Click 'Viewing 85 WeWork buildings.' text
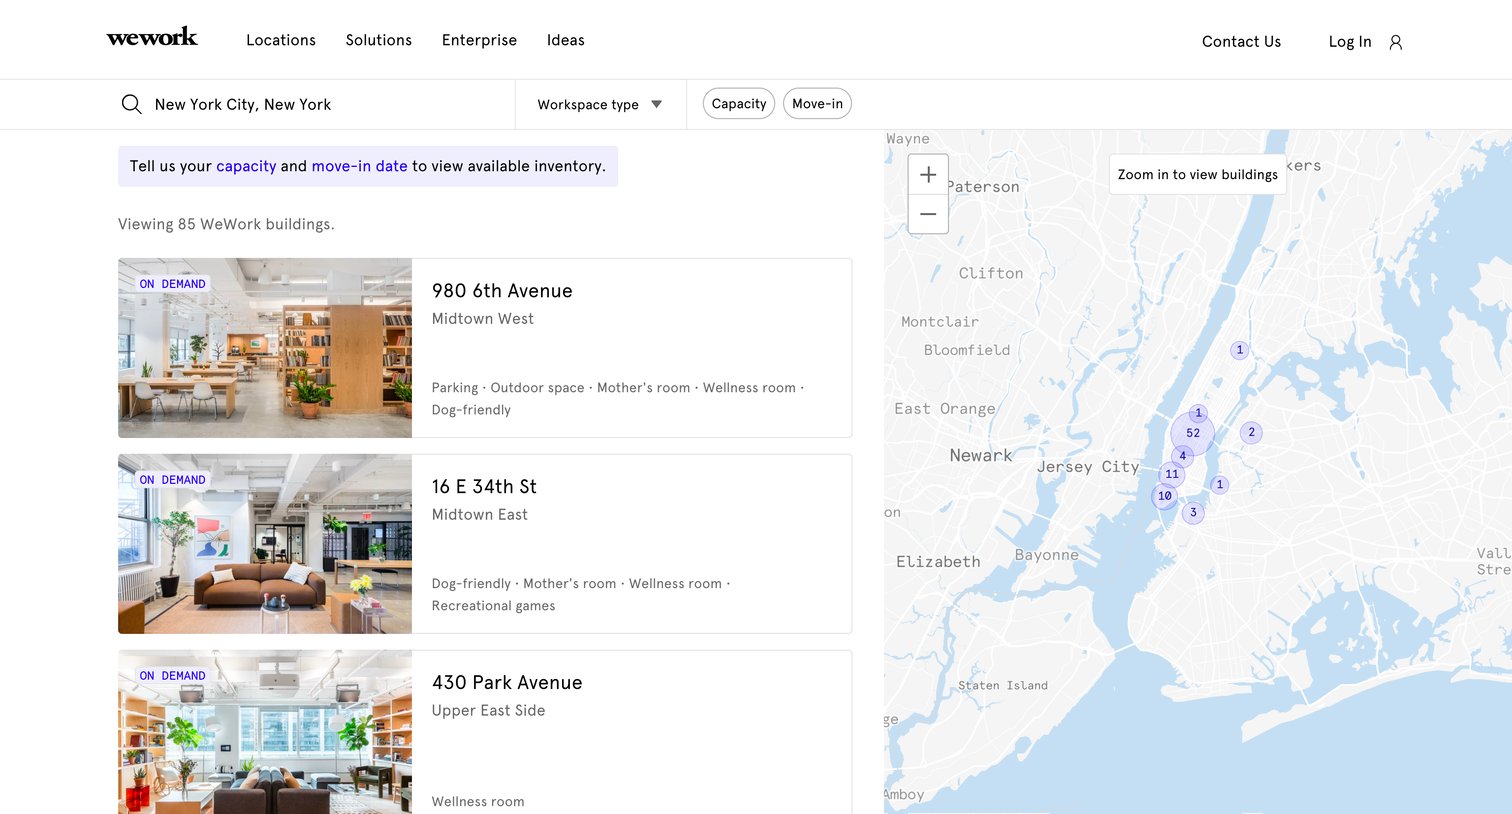The height and width of the screenshot is (814, 1512). (226, 224)
